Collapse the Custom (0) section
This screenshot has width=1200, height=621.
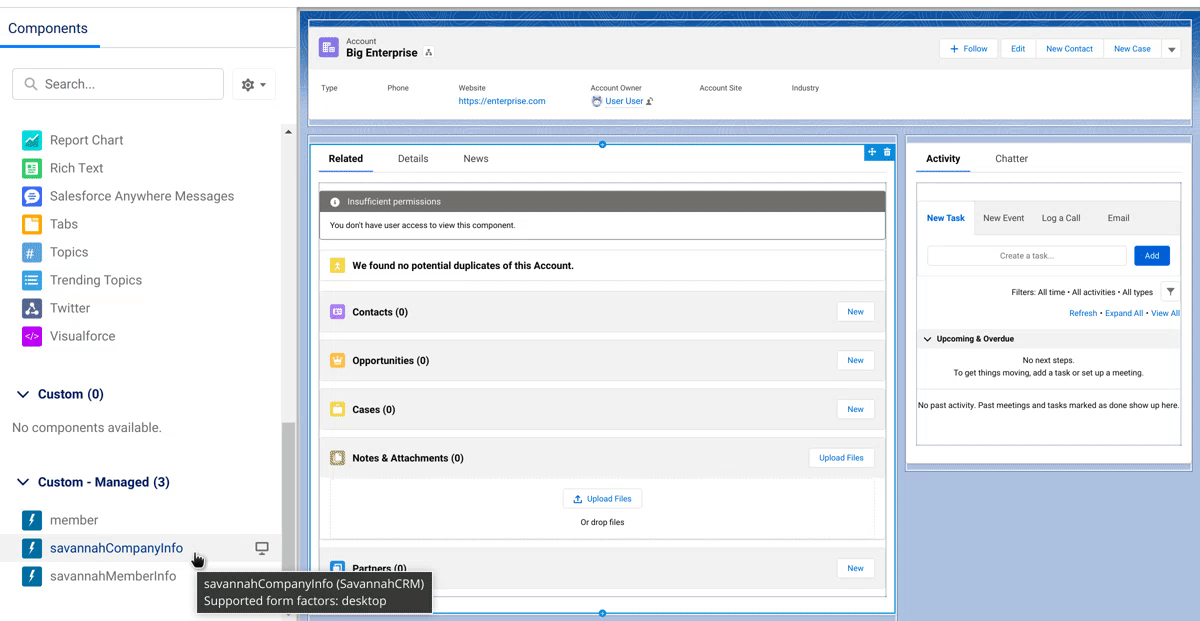pyautogui.click(x=23, y=395)
